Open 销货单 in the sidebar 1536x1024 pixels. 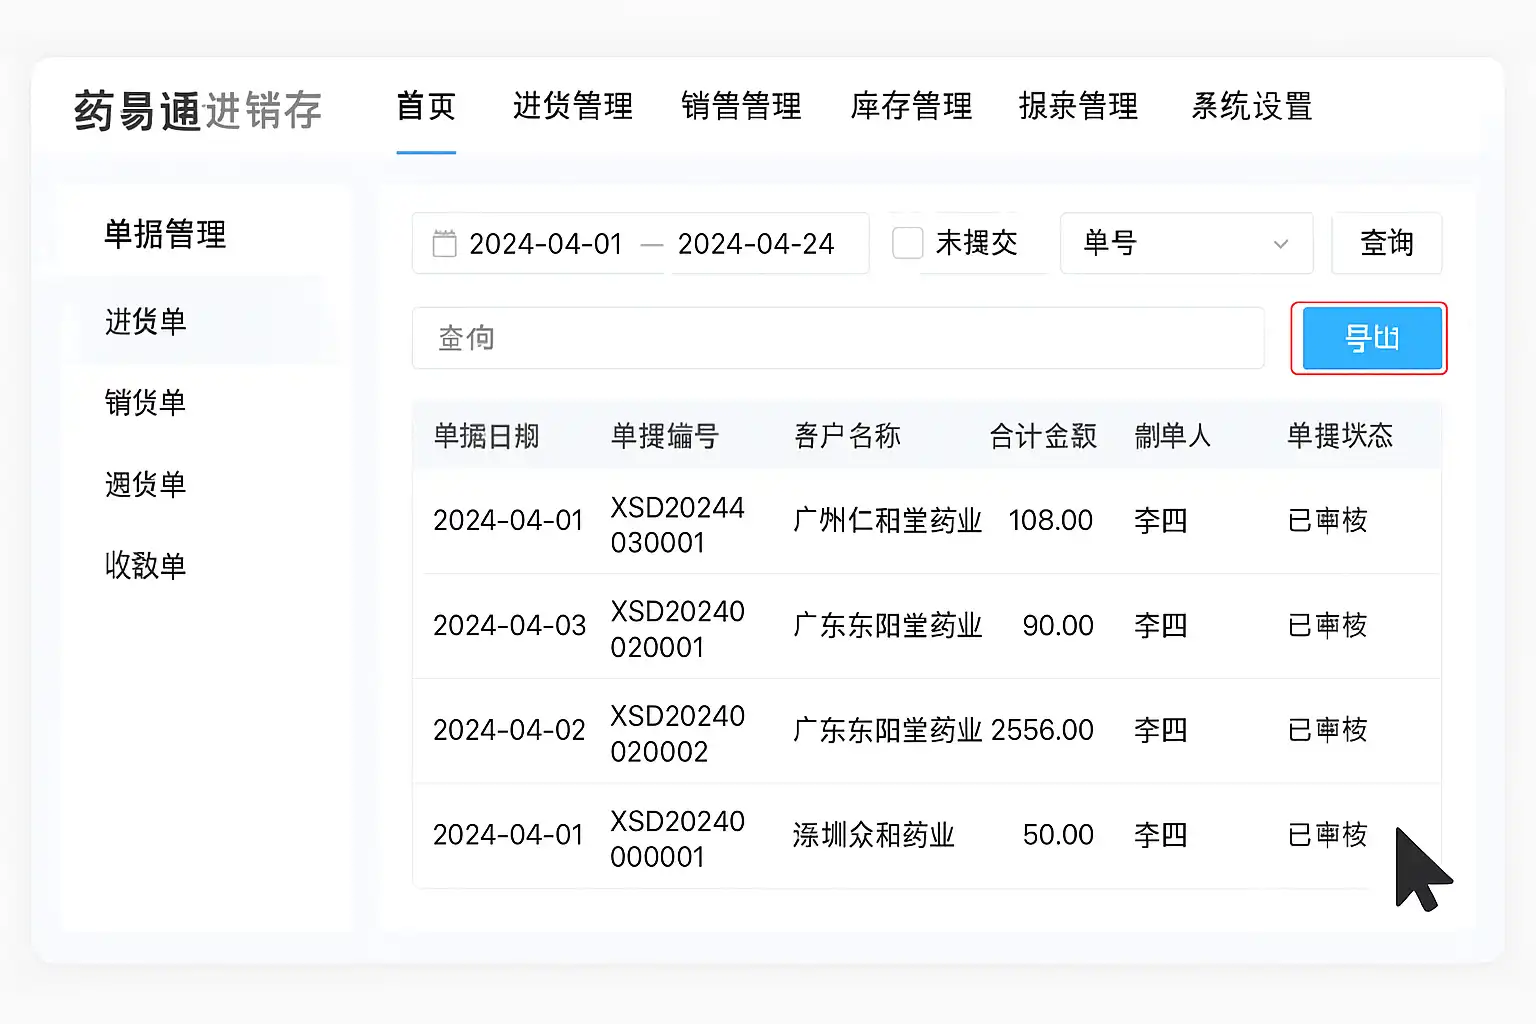click(x=146, y=403)
